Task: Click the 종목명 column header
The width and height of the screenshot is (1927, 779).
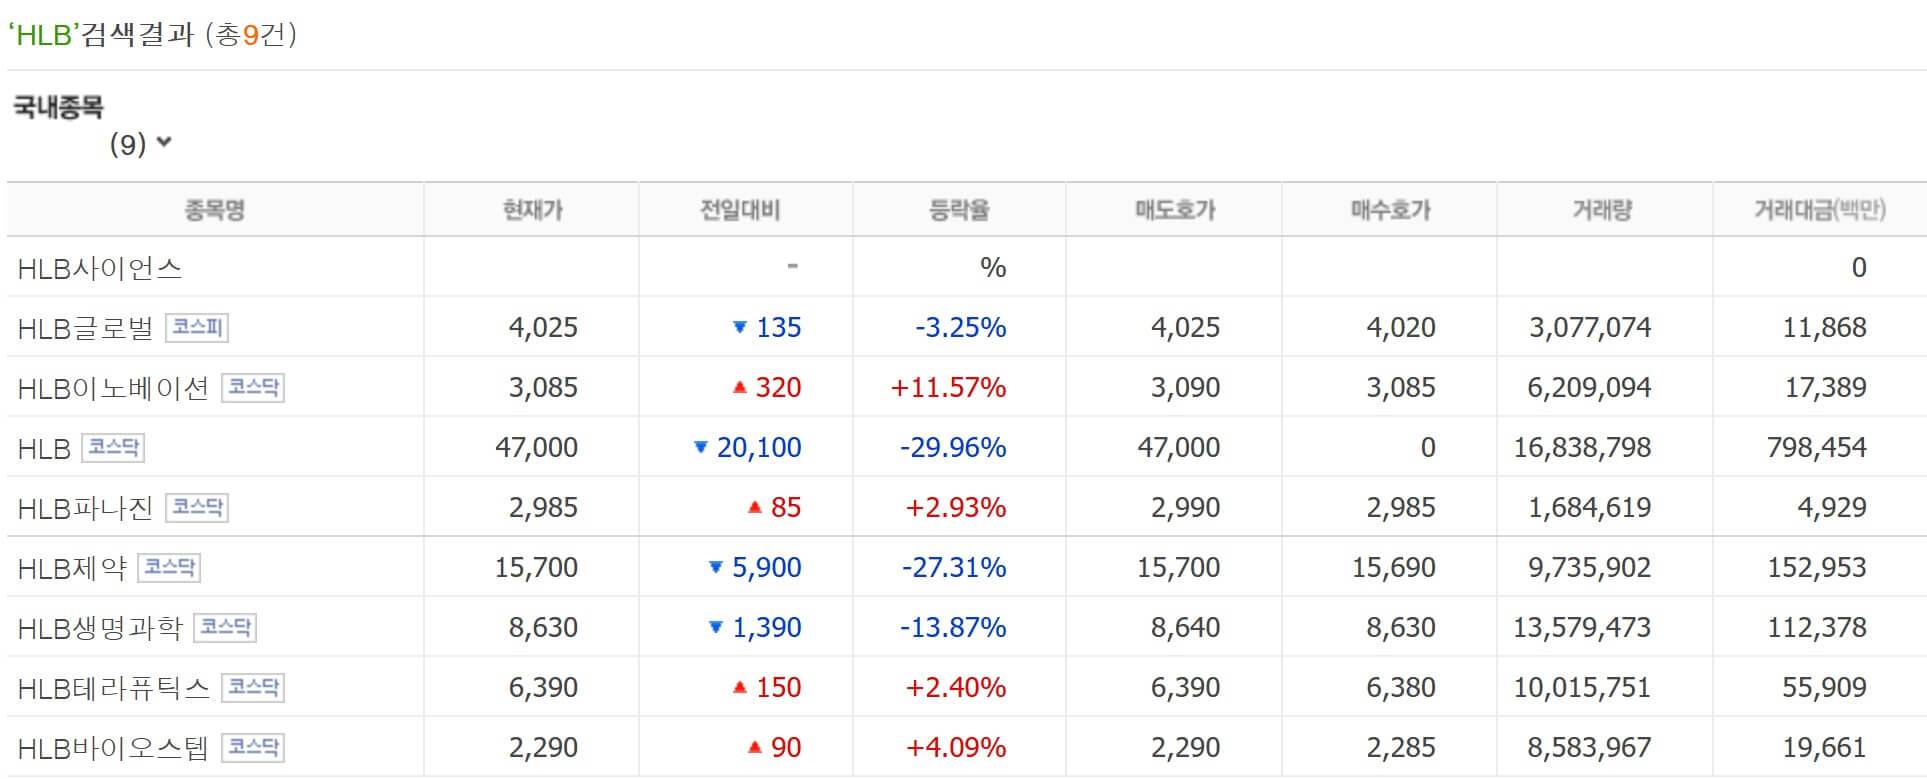Action: (x=215, y=210)
